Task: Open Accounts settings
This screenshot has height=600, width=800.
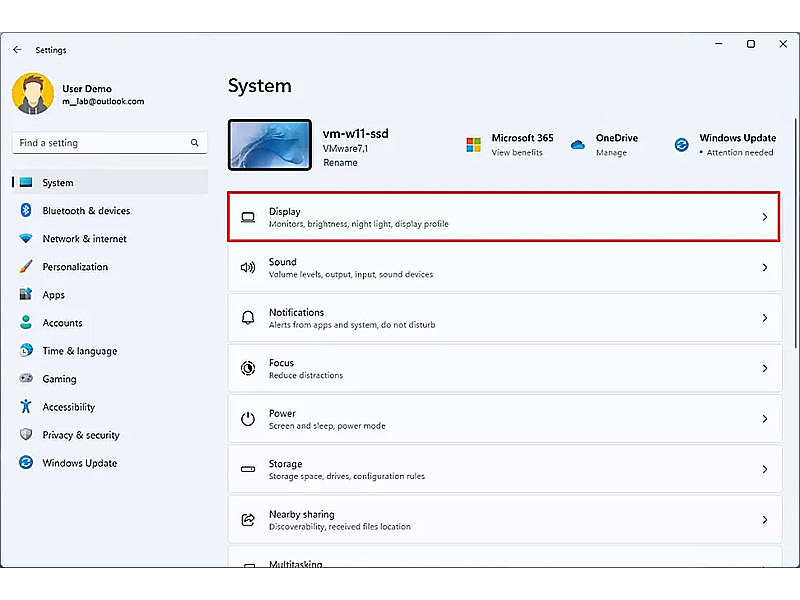Action: (110, 322)
